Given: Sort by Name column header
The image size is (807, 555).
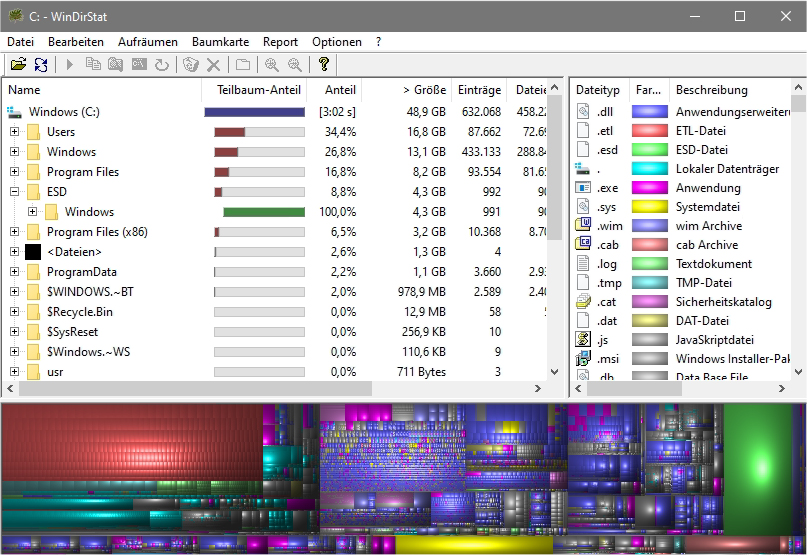Looking at the screenshot, I should tap(102, 90).
